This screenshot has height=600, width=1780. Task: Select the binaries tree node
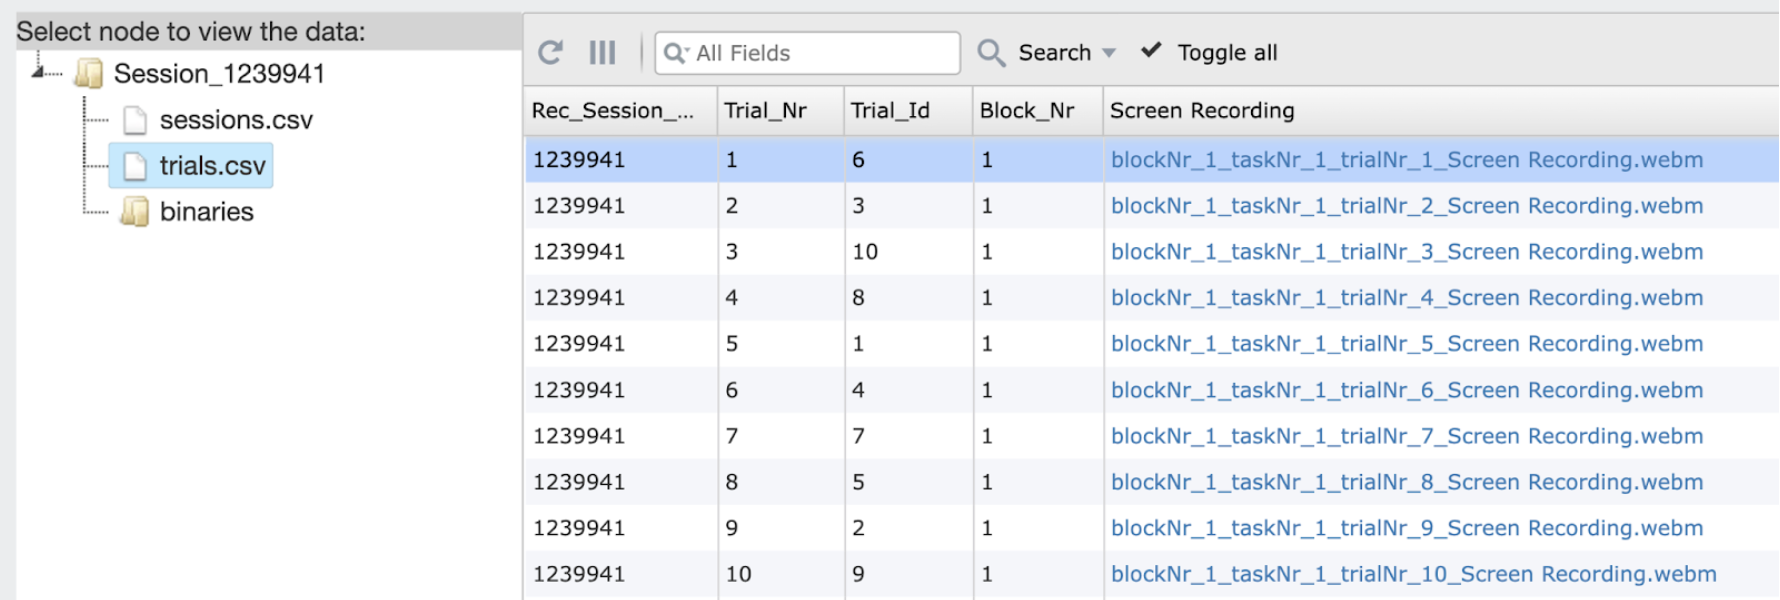206,212
